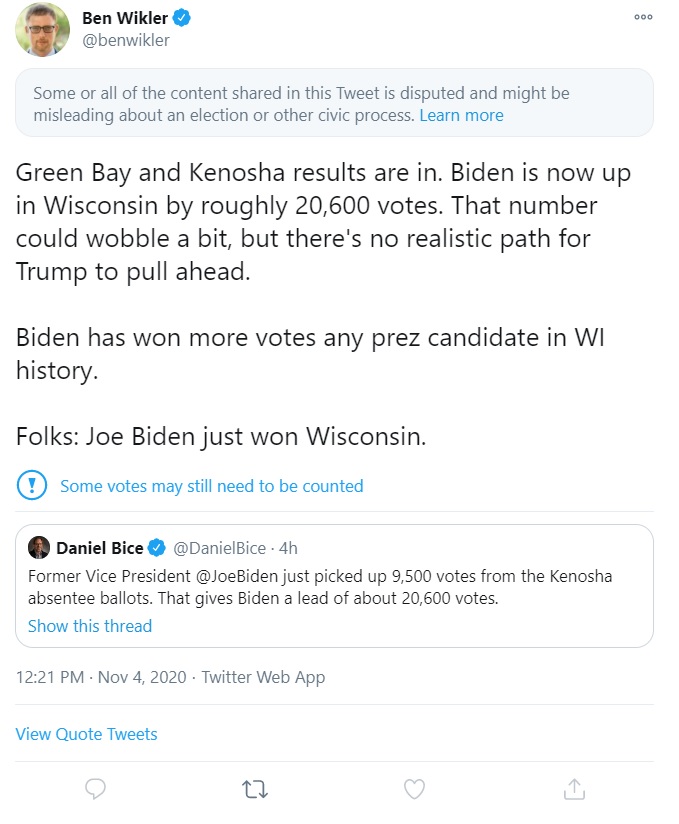
Task: Click Show this thread link
Action: [90, 626]
